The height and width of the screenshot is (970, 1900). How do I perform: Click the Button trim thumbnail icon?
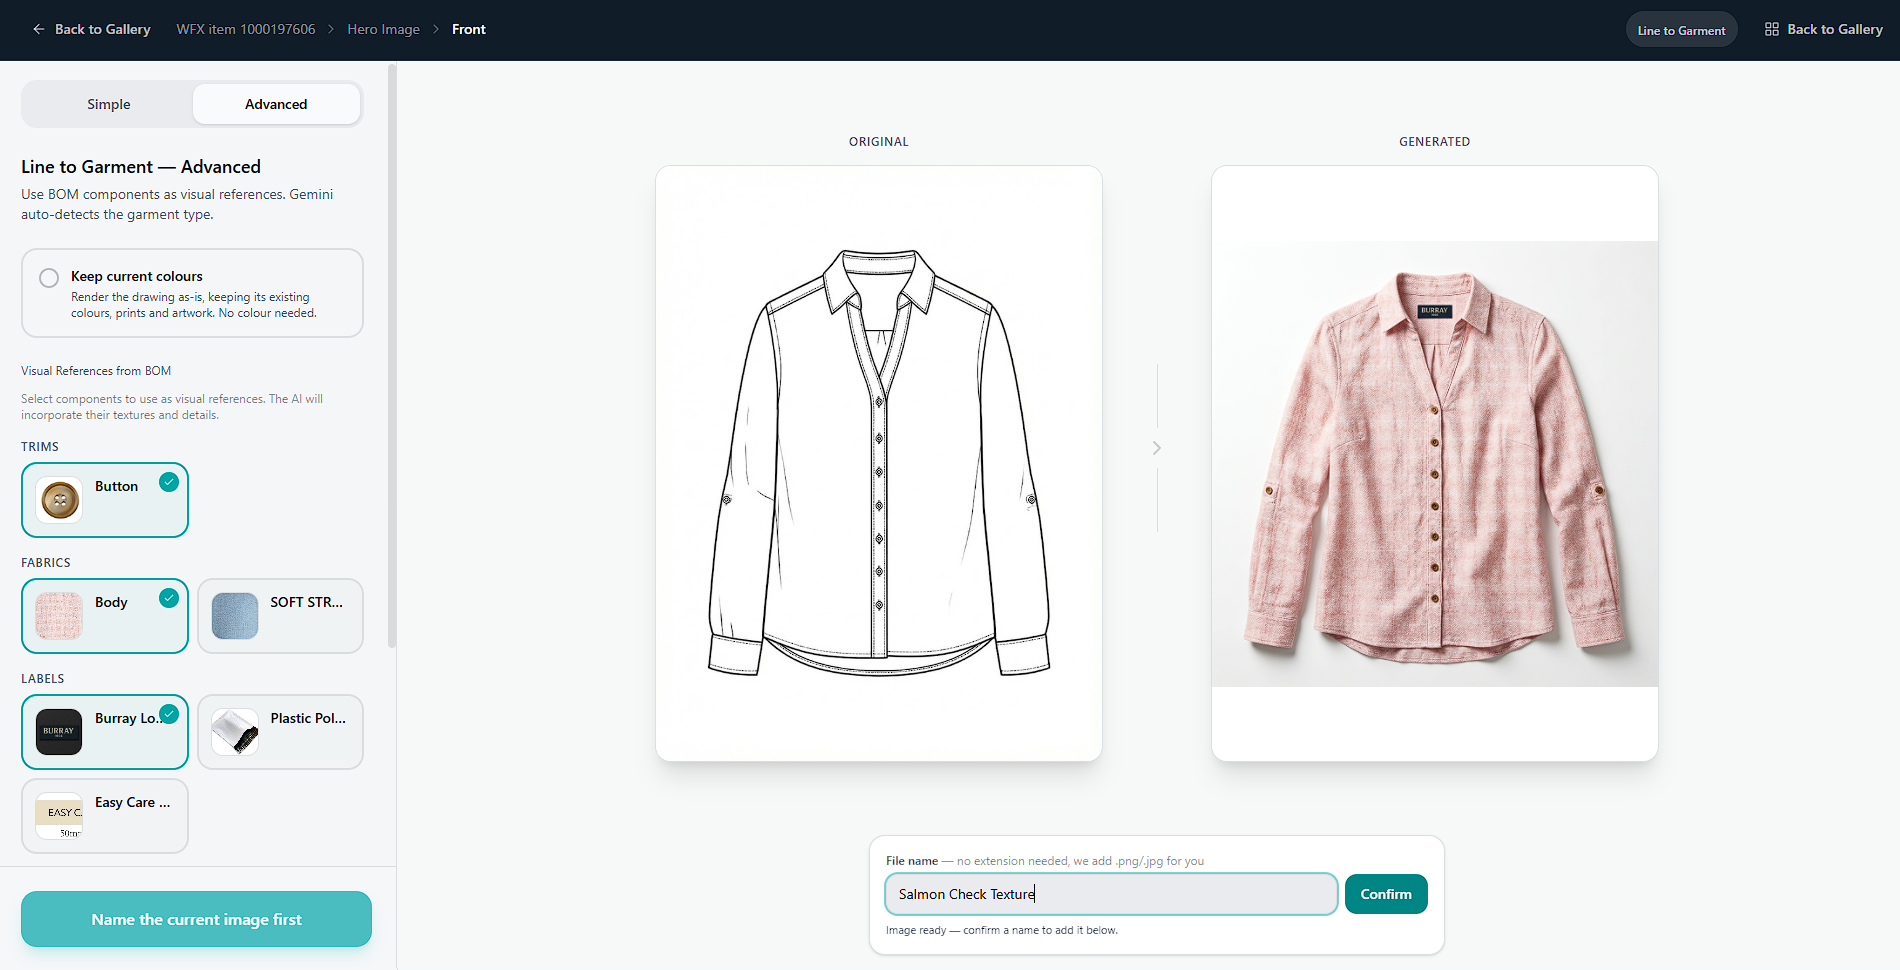(59, 500)
